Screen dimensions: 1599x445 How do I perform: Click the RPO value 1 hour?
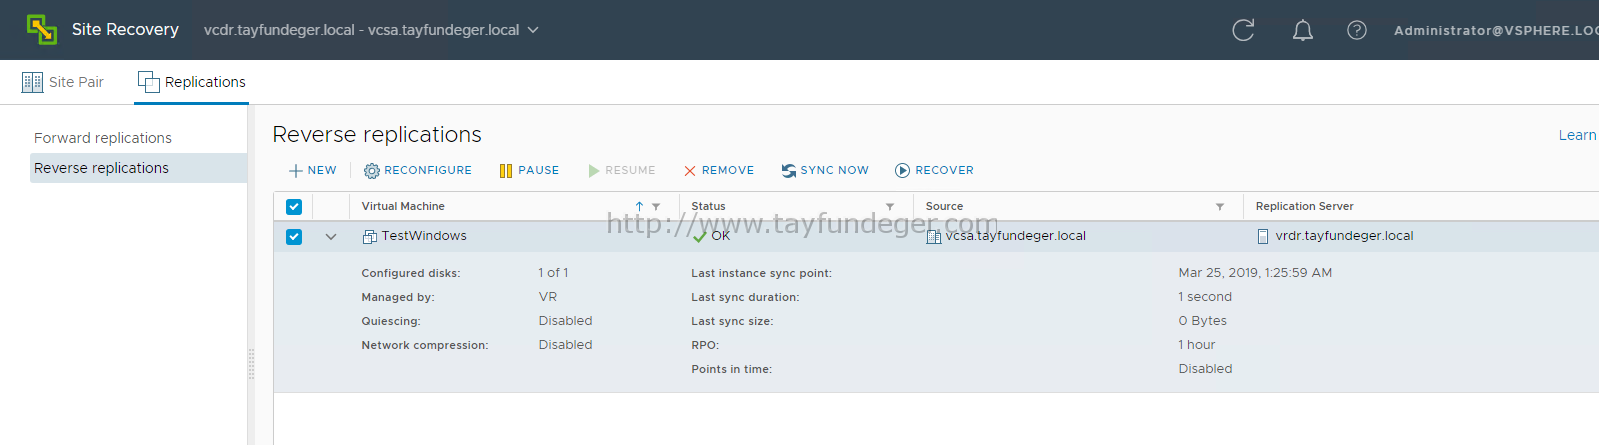(x=1197, y=344)
